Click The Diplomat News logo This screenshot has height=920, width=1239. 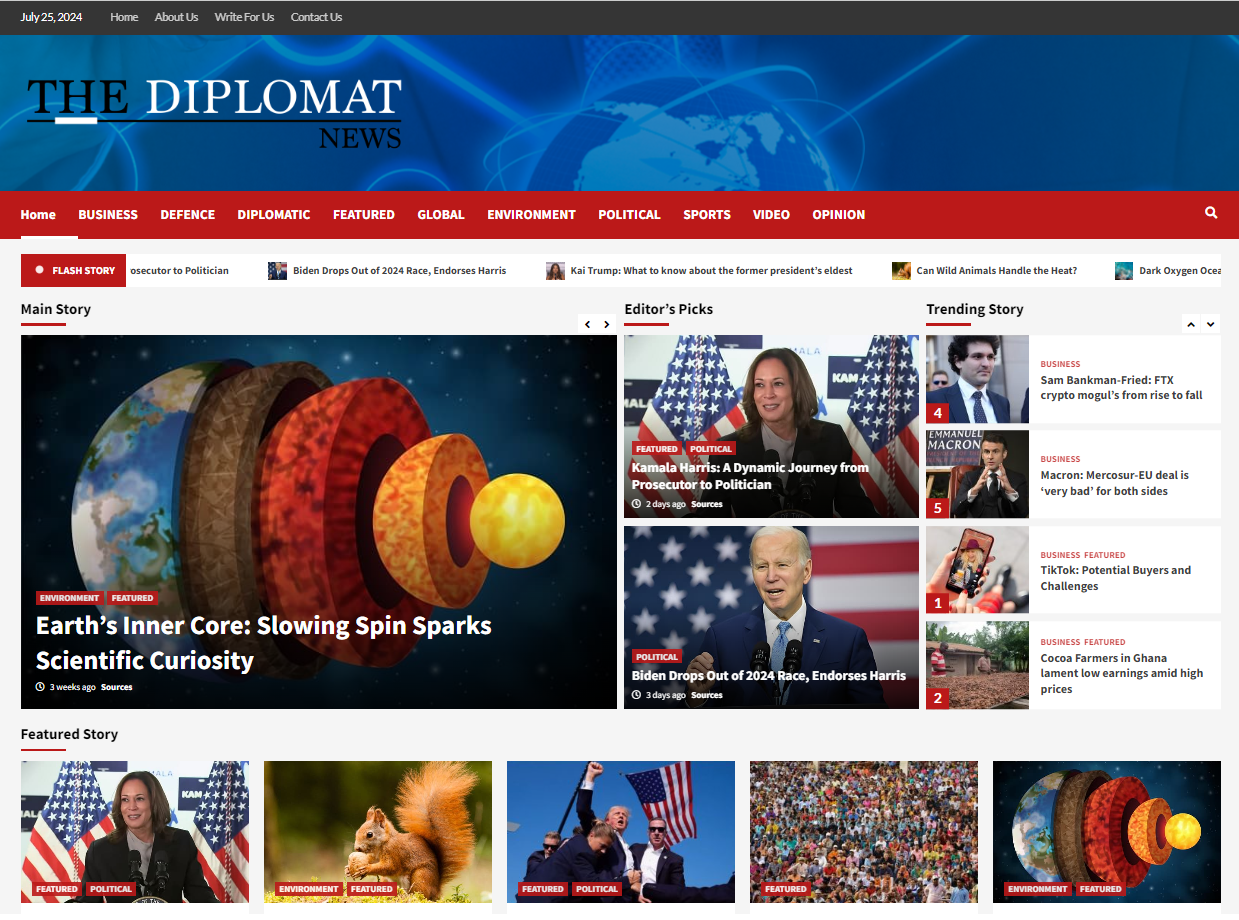click(214, 113)
